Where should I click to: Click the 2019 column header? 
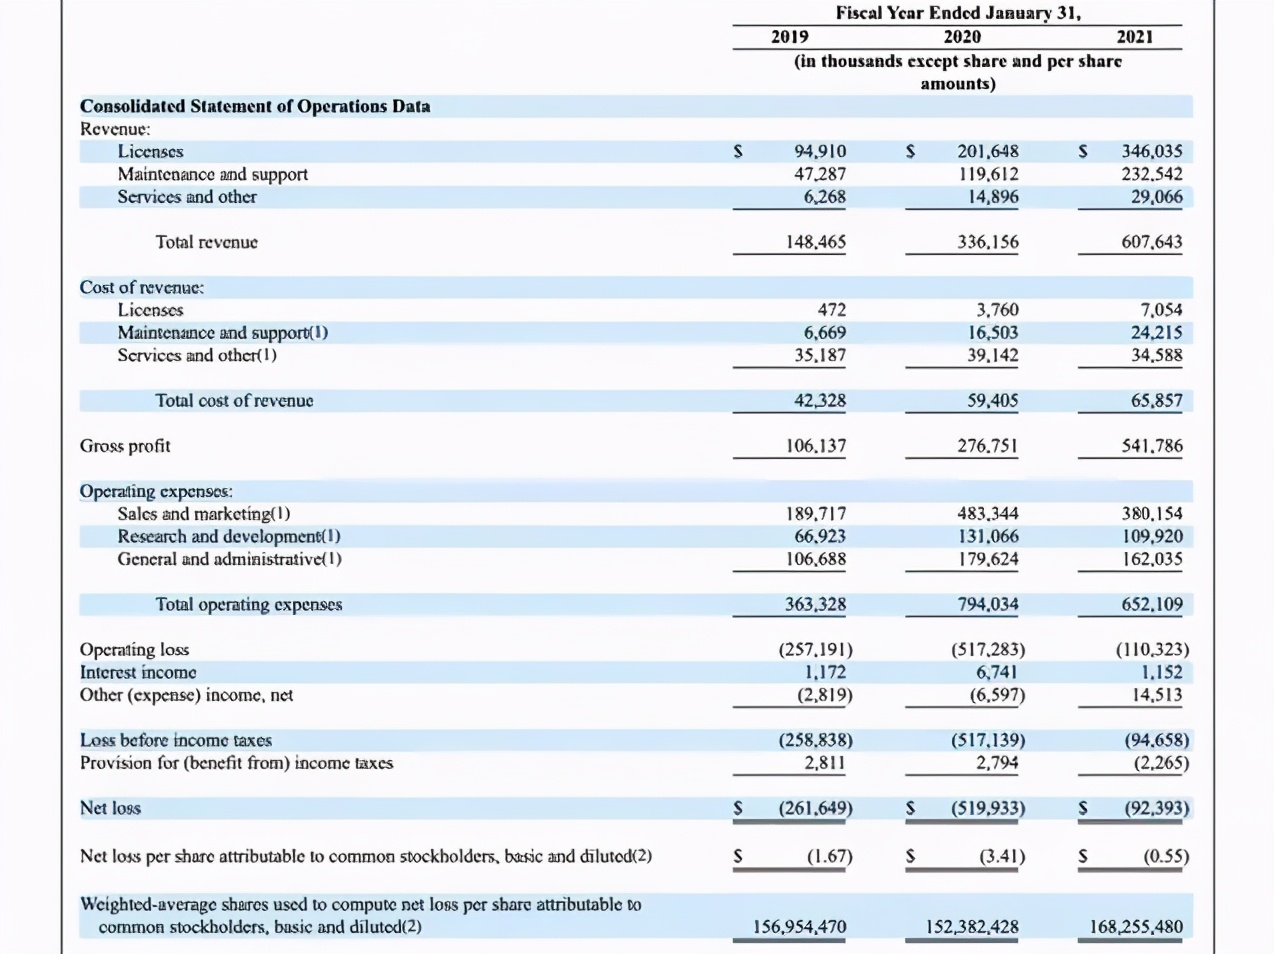[790, 37]
